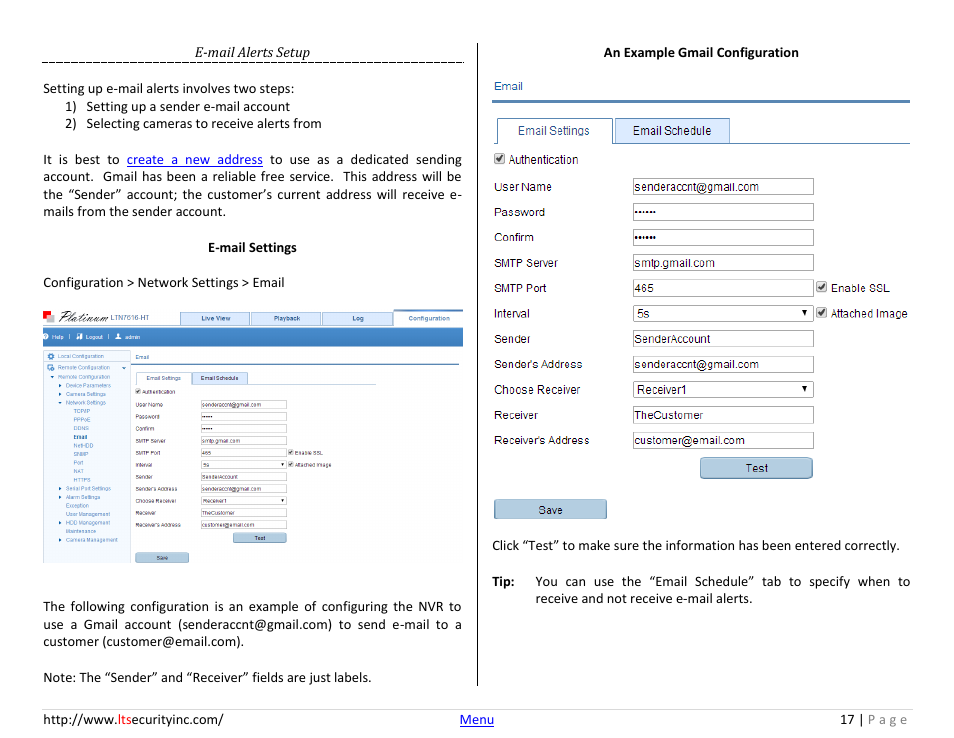Select NAT in the sidebar tree

78,472
